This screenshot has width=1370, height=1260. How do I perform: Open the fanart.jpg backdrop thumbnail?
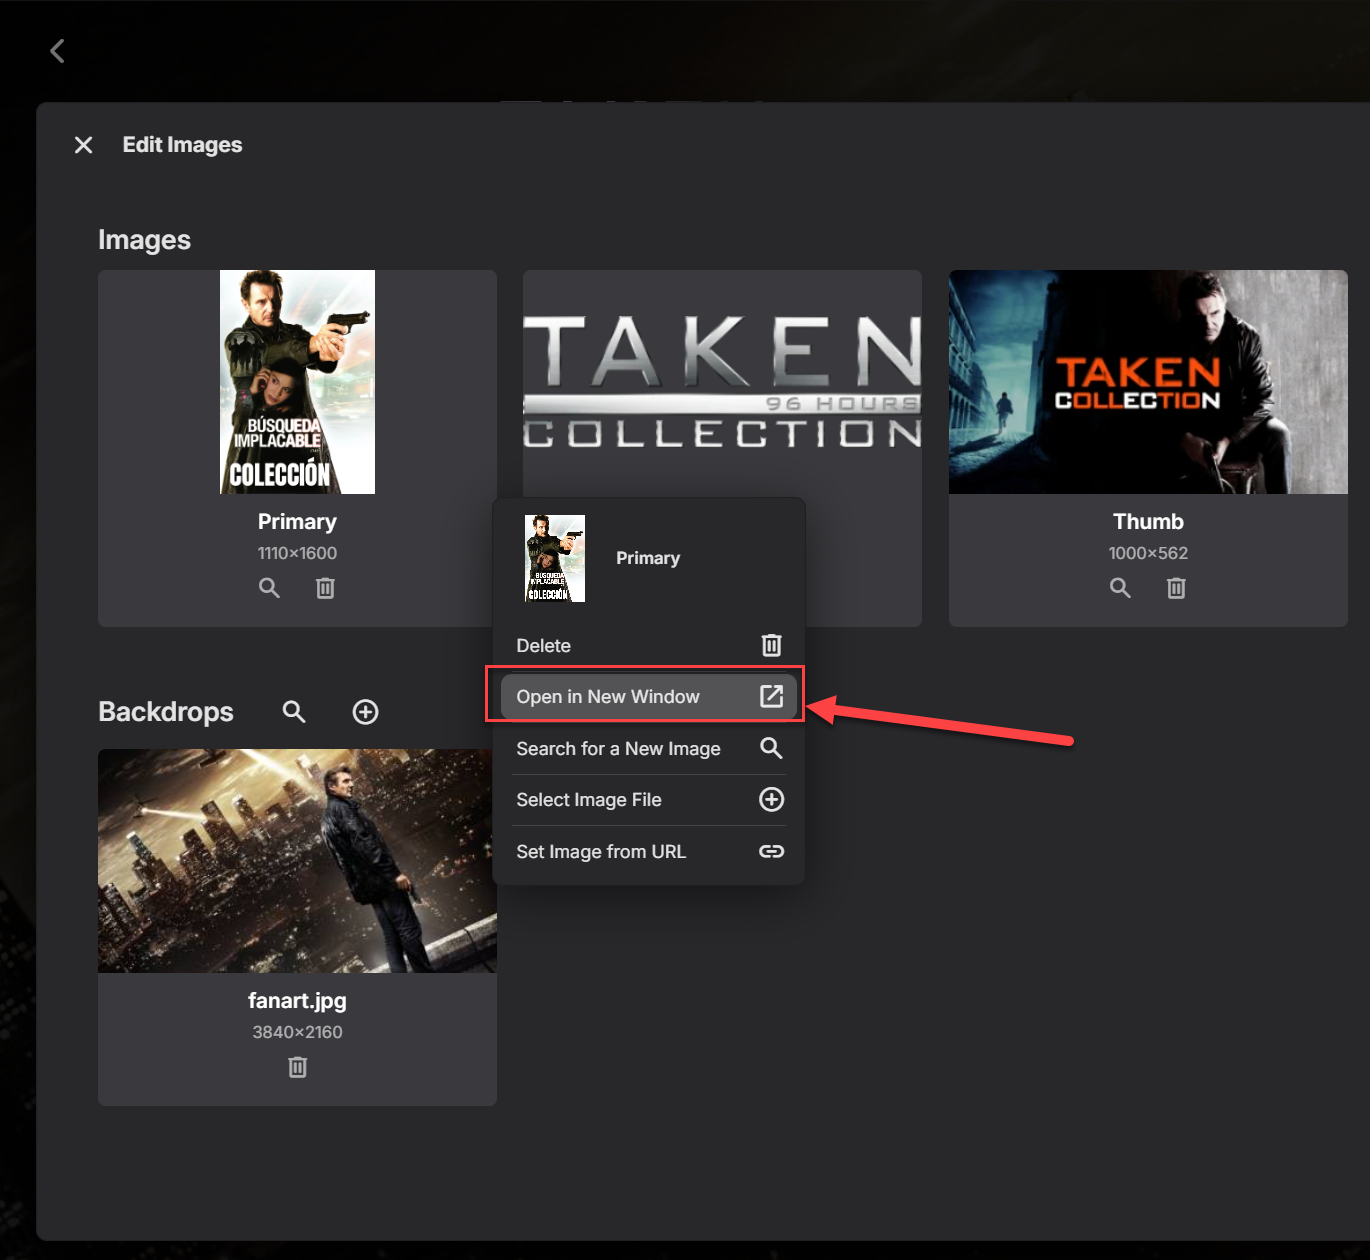coord(297,861)
